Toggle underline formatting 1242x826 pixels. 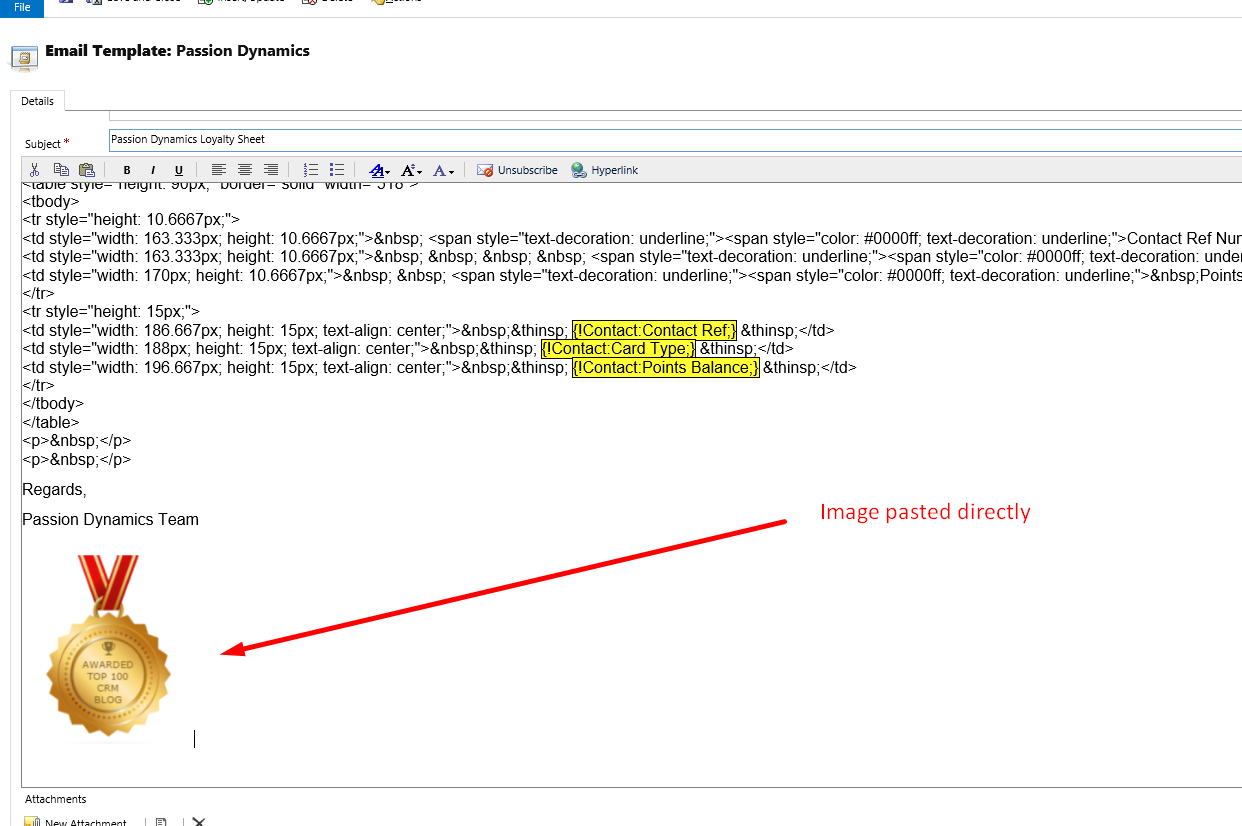pos(179,170)
